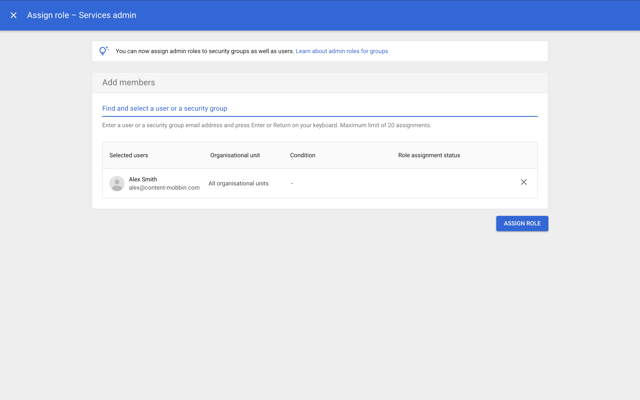Select the Alex Smith name text
This screenshot has height=400, width=640.
tap(143, 179)
